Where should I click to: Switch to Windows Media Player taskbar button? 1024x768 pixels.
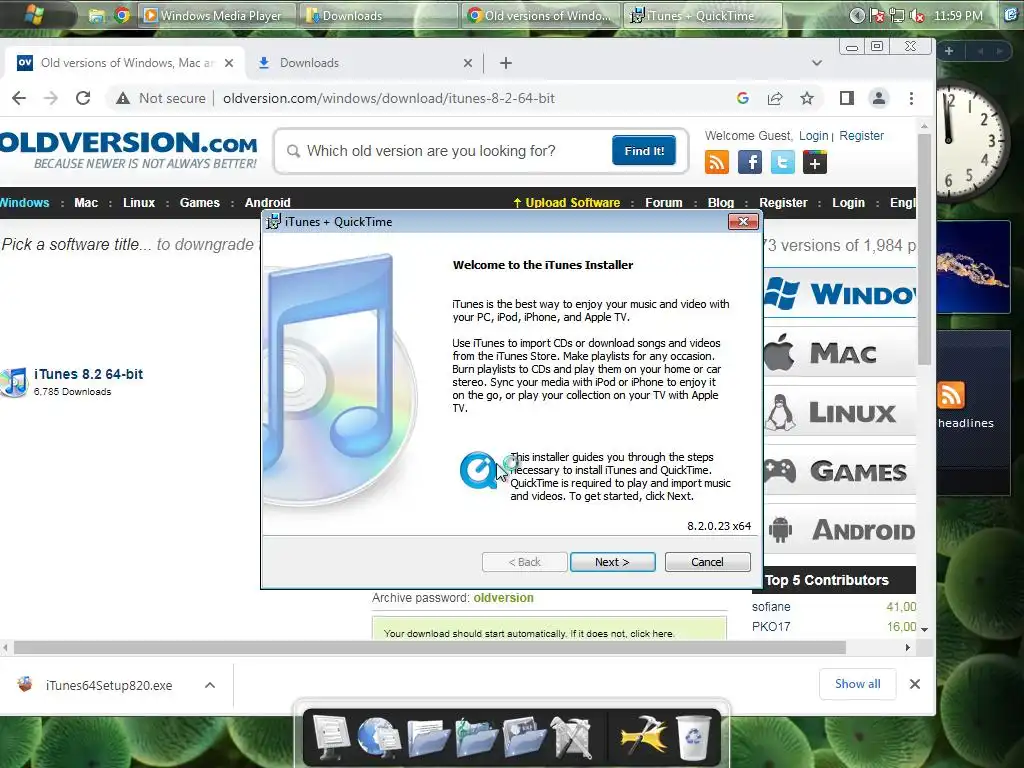pyautogui.click(x=216, y=15)
